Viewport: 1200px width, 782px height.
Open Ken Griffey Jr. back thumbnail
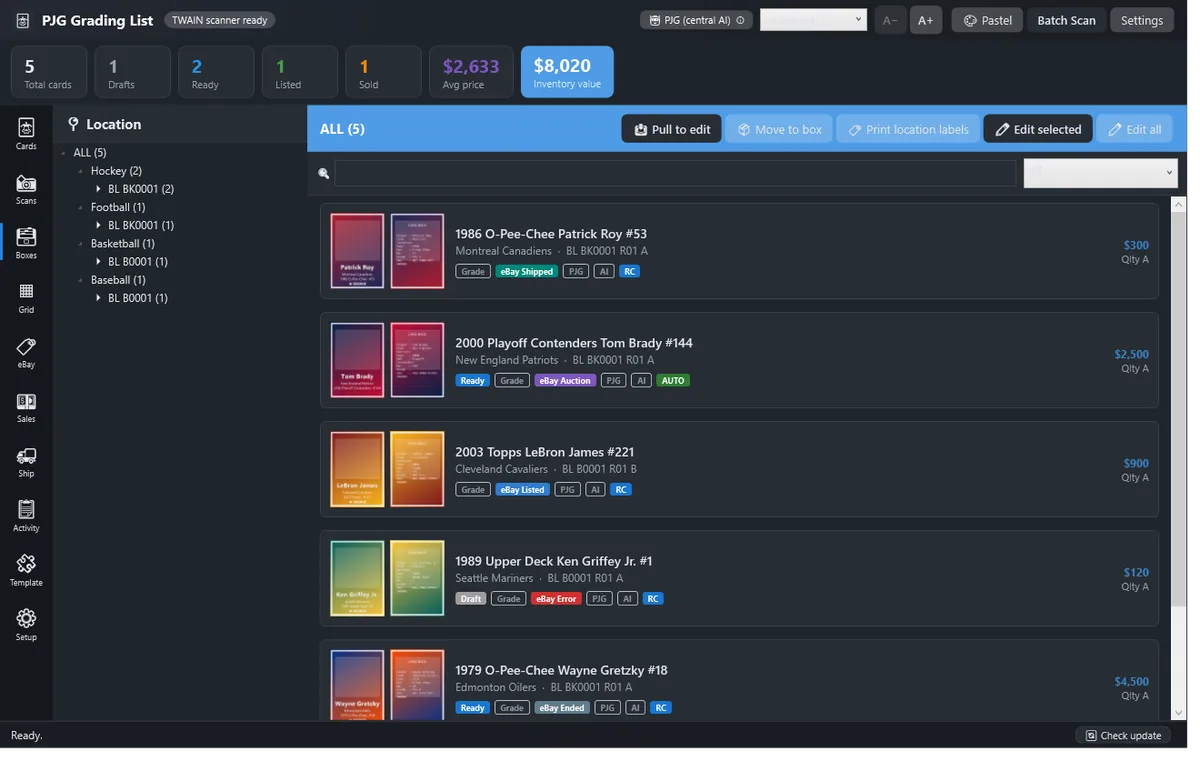pos(417,578)
